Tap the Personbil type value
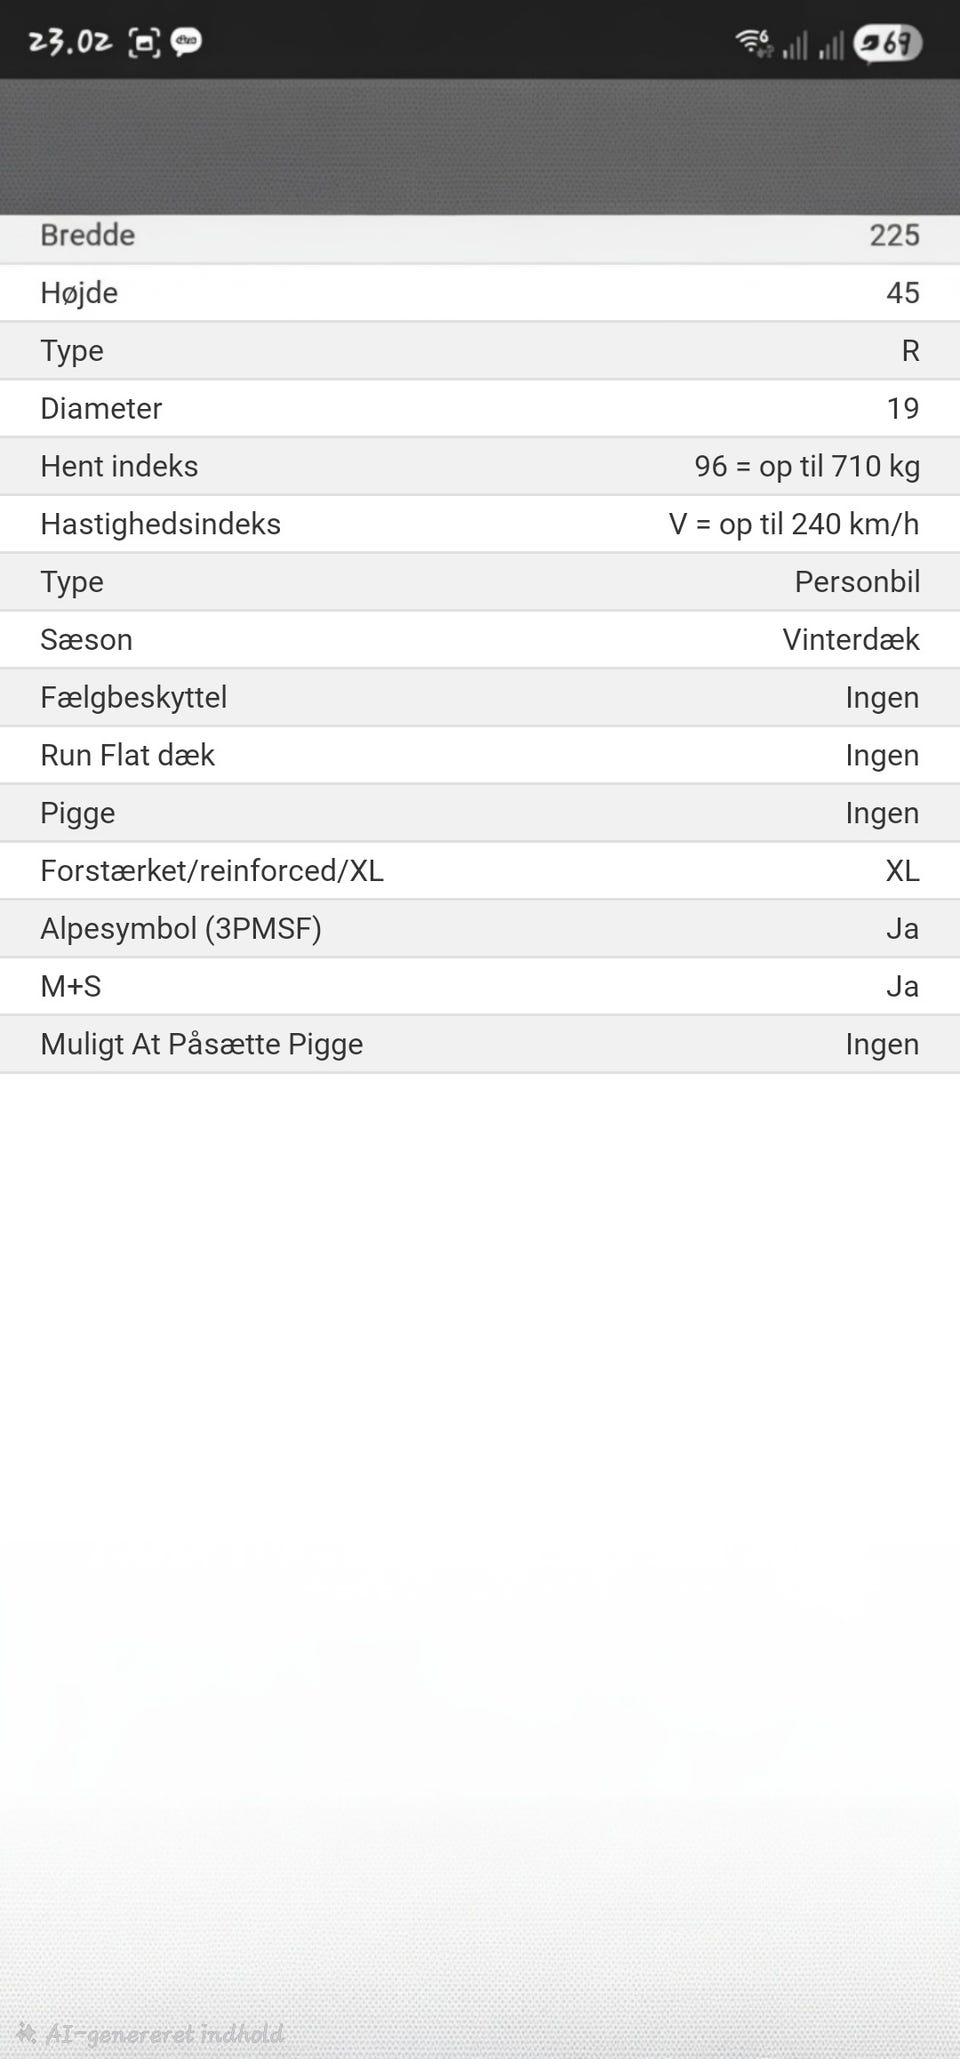Viewport: 960px width, 2059px height. [856, 582]
